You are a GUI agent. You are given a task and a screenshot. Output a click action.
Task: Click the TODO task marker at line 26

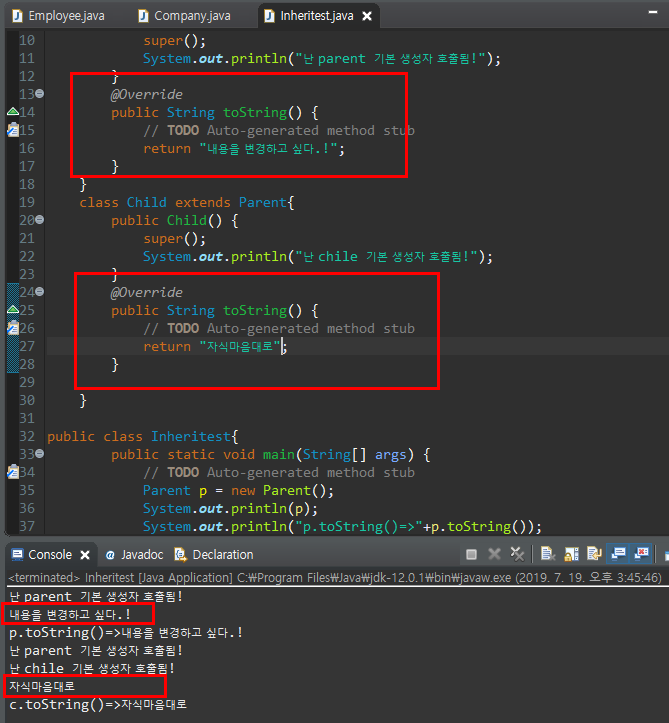tap(13, 327)
